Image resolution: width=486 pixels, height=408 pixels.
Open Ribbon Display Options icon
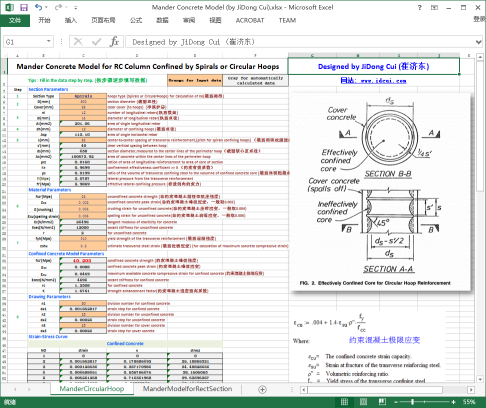coord(434,7)
